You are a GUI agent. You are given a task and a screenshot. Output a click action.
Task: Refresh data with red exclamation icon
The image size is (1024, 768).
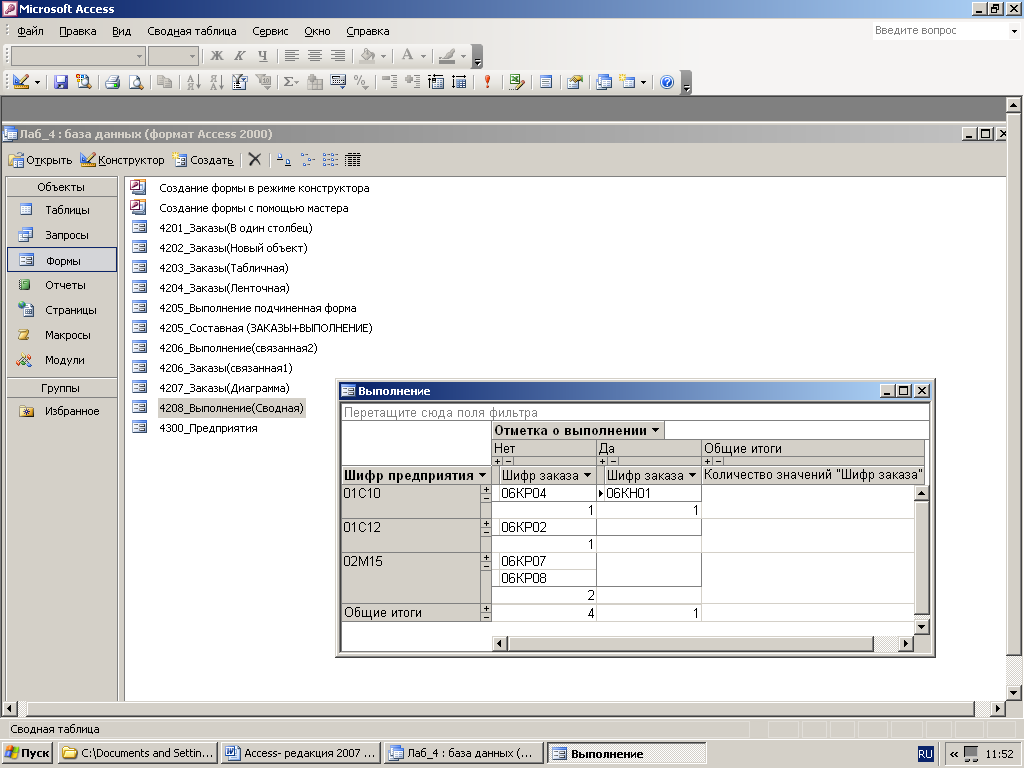point(487,82)
